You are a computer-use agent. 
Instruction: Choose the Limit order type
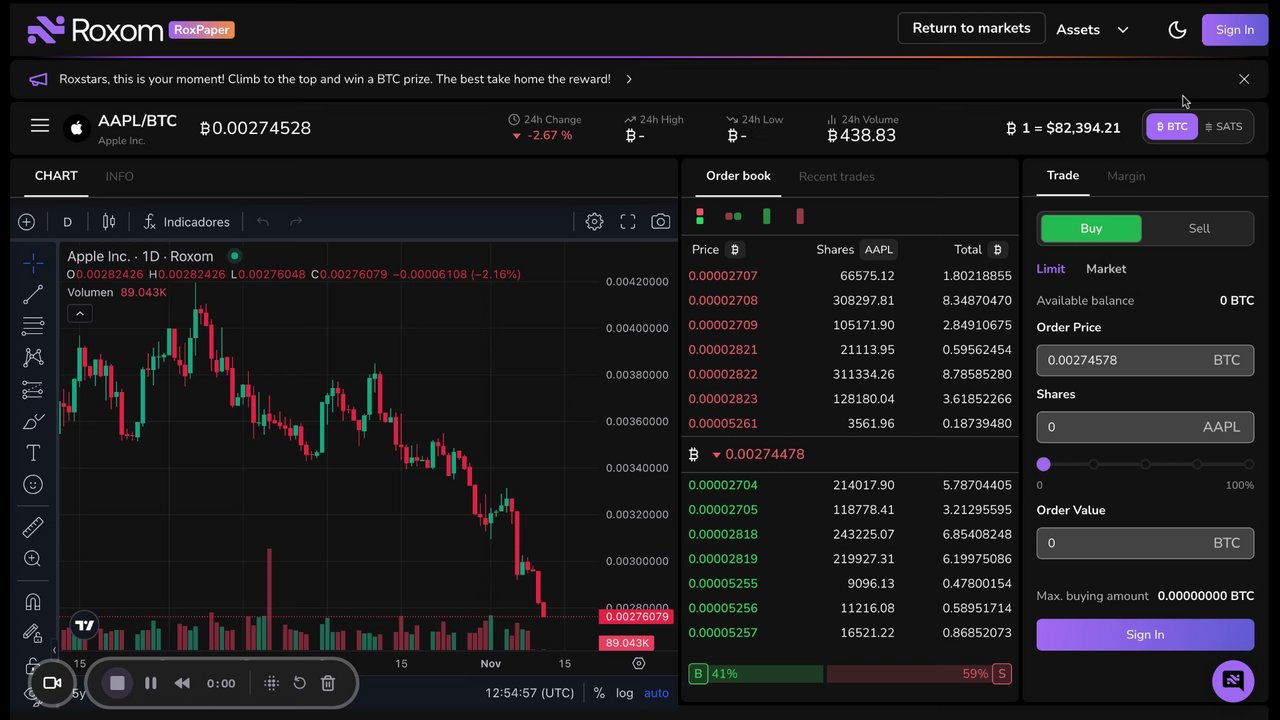pyautogui.click(x=1051, y=269)
